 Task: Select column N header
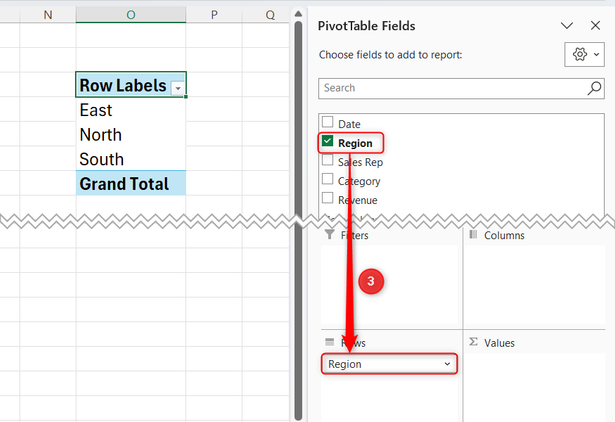point(47,15)
